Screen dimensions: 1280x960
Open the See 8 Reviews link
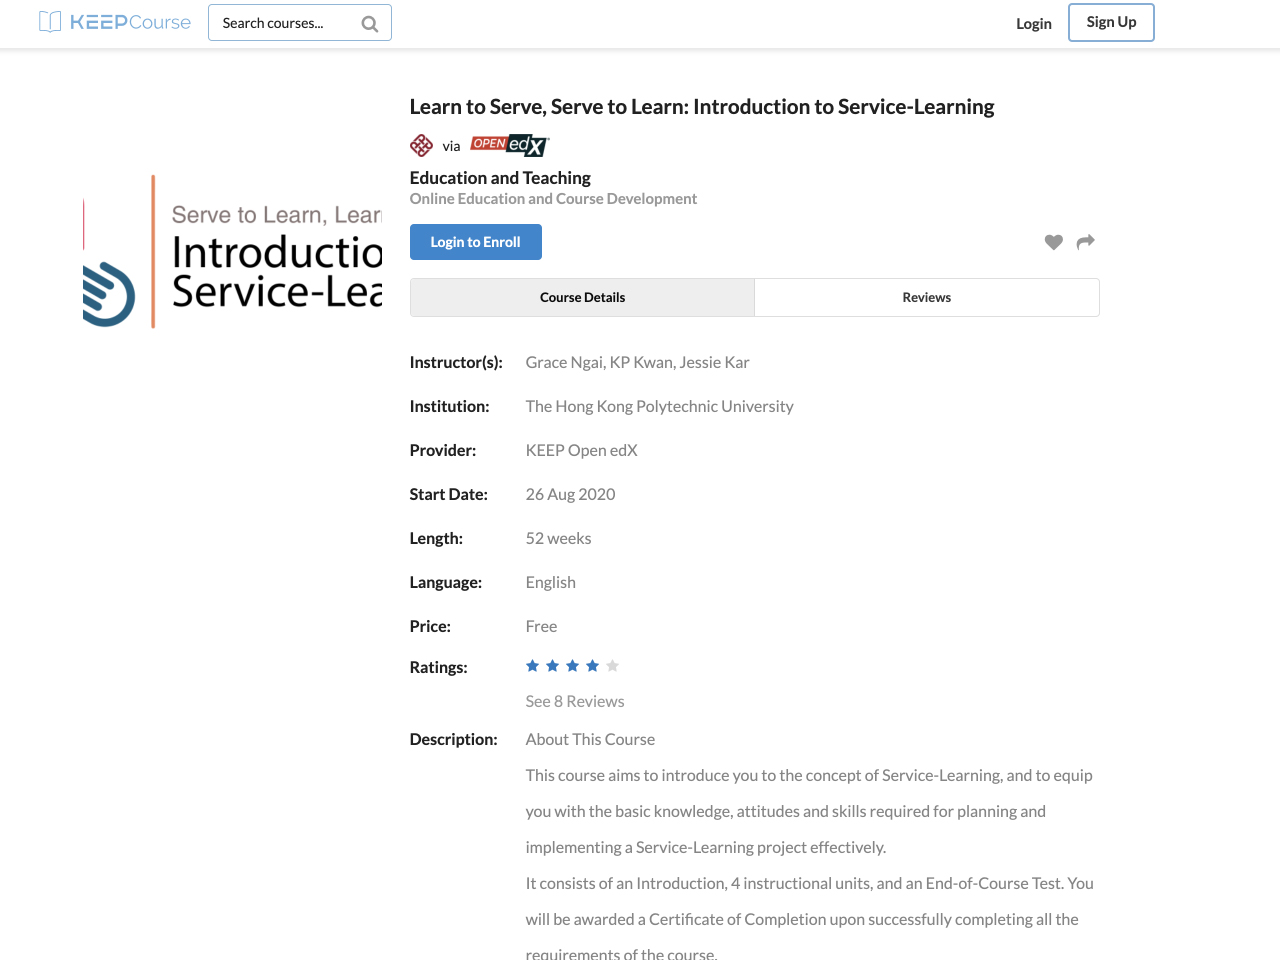click(x=575, y=701)
